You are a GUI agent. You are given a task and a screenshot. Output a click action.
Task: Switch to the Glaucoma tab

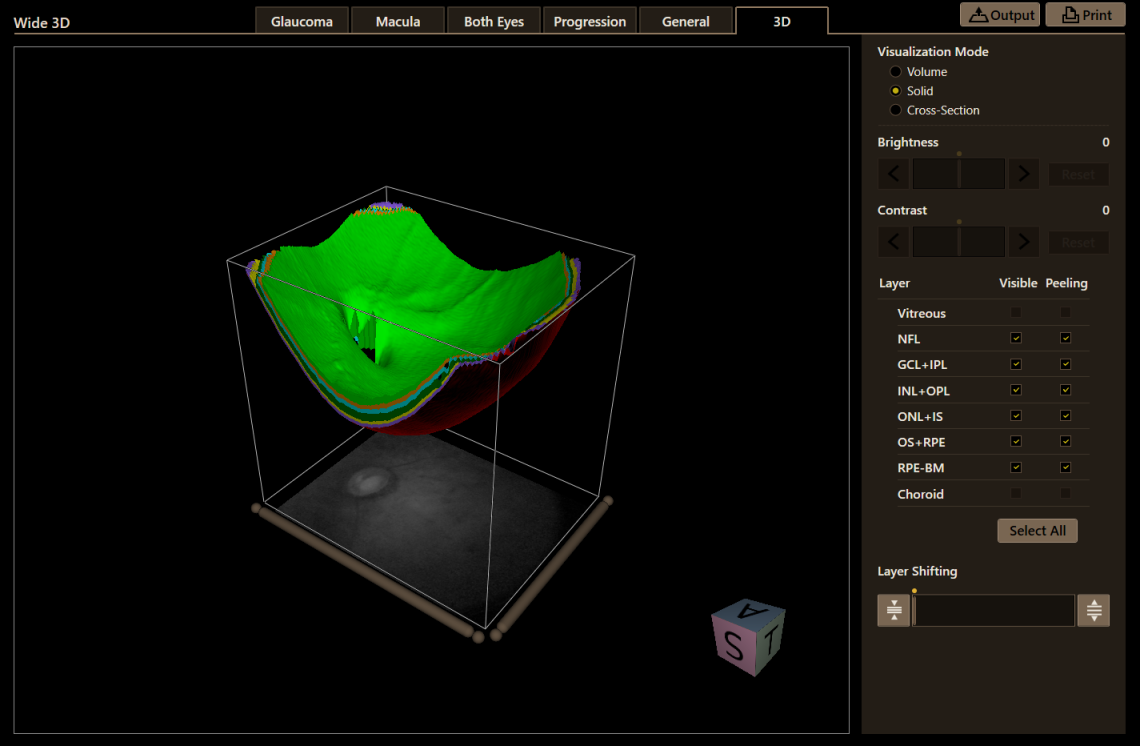click(302, 21)
